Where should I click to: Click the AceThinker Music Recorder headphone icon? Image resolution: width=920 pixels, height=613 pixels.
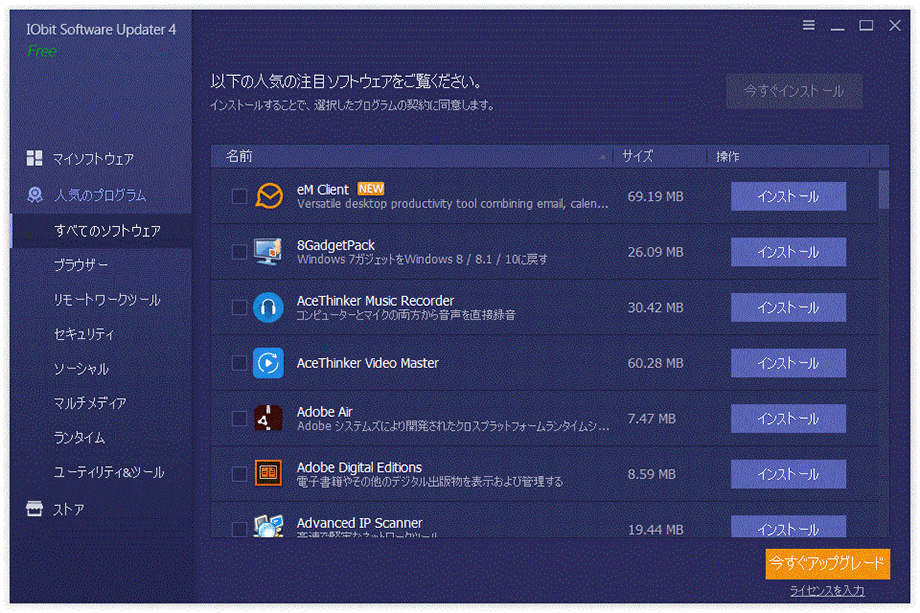(x=269, y=307)
